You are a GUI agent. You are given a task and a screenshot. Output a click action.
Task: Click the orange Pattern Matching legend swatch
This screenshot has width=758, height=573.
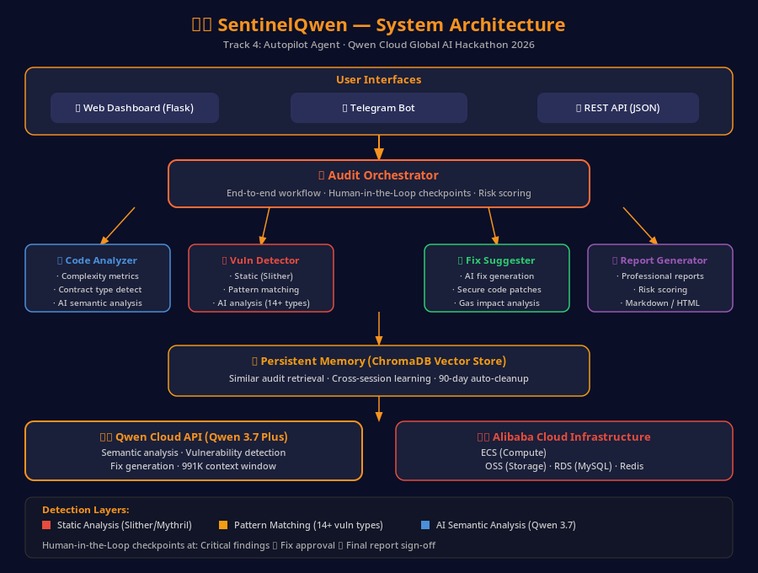pos(223,525)
